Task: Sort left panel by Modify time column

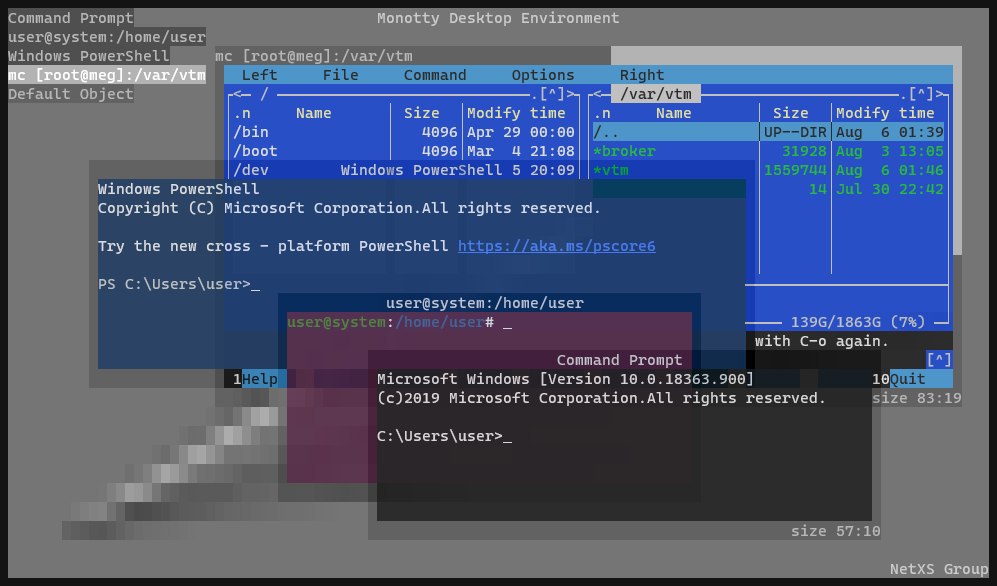Action: tap(516, 113)
